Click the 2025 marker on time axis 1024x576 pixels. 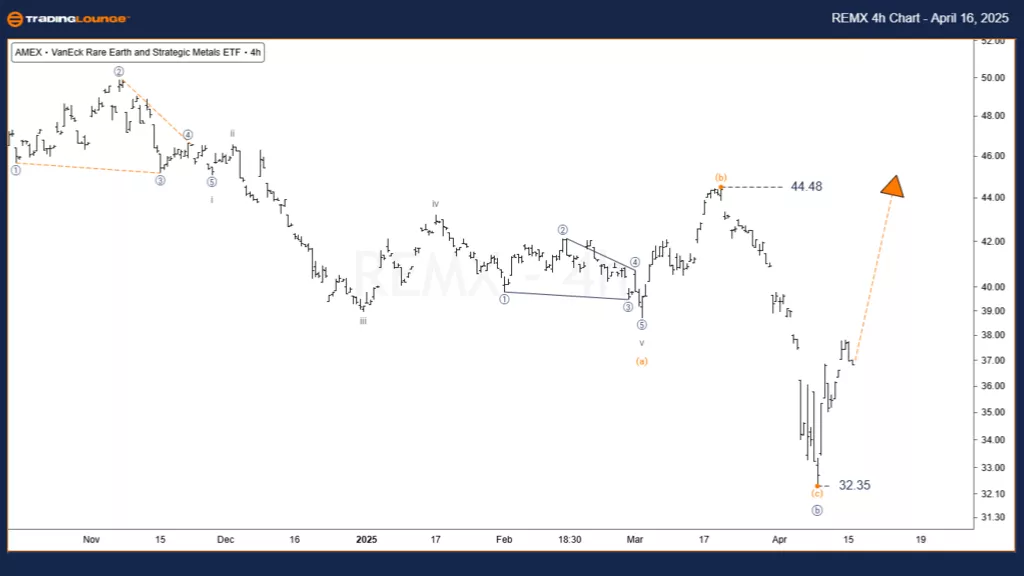367,539
